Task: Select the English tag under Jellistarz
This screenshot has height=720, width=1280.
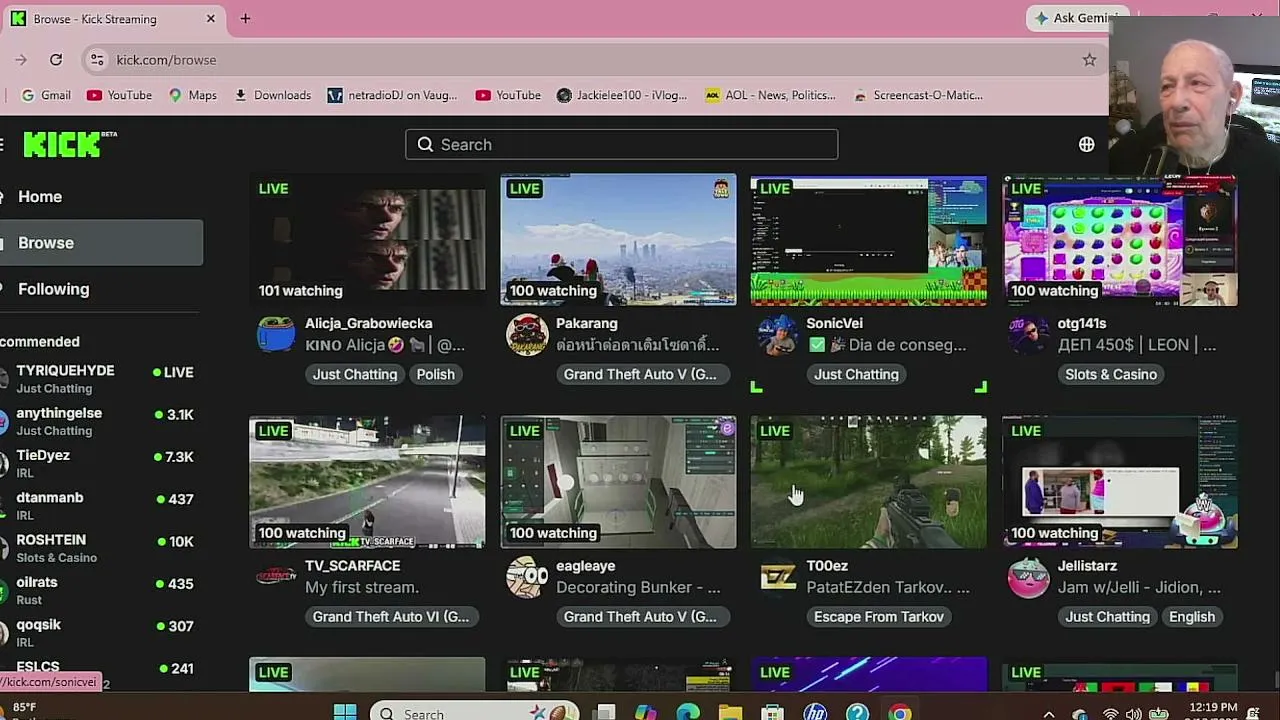Action: [1192, 616]
